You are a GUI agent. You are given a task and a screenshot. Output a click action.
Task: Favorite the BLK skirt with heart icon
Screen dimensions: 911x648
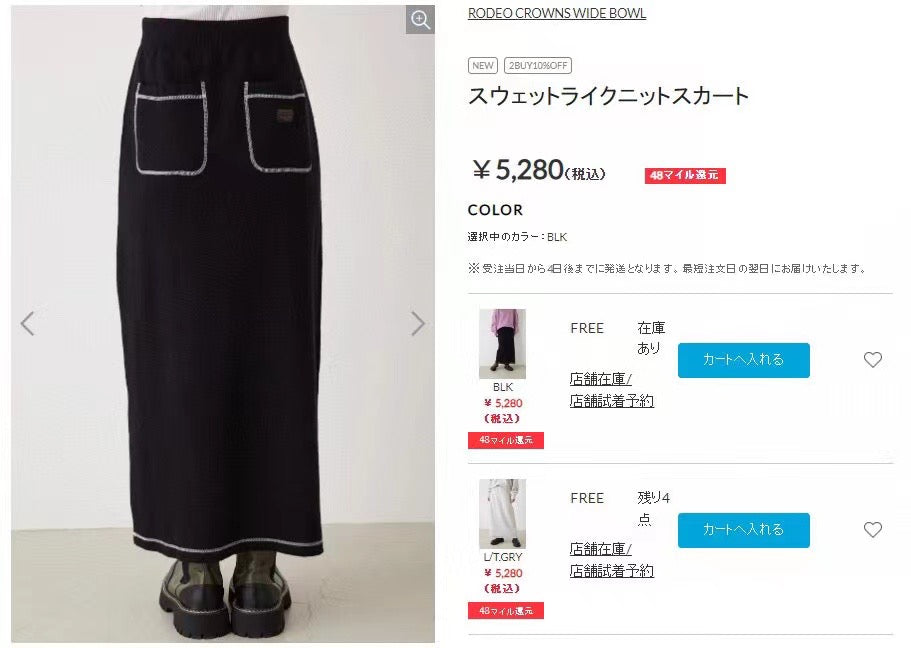click(x=873, y=360)
